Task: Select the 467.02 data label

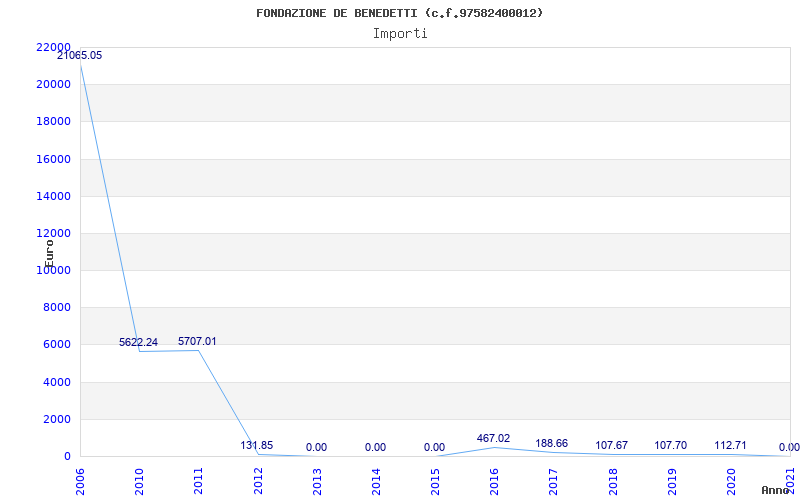Action: click(493, 438)
